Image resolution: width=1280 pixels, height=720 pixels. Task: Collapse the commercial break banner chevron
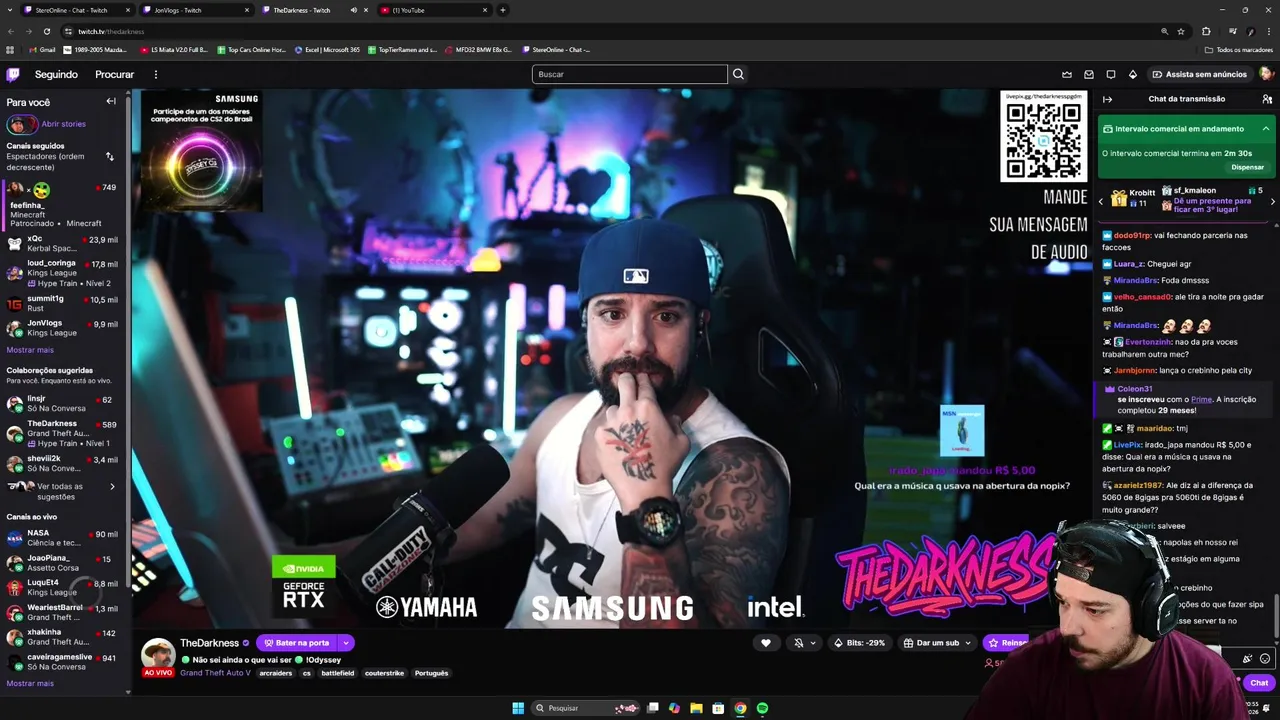(x=1265, y=129)
